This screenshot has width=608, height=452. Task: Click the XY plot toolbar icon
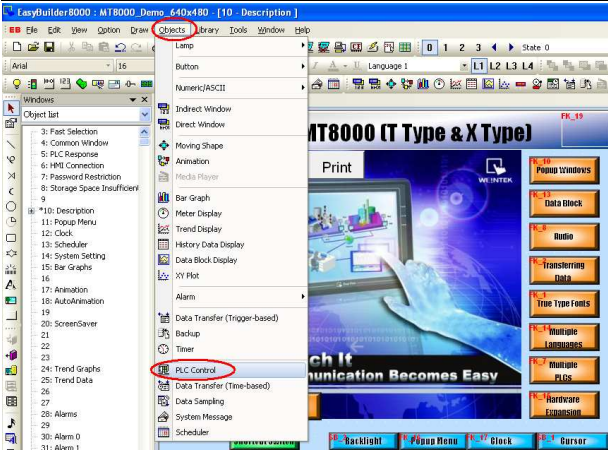click(x=504, y=83)
